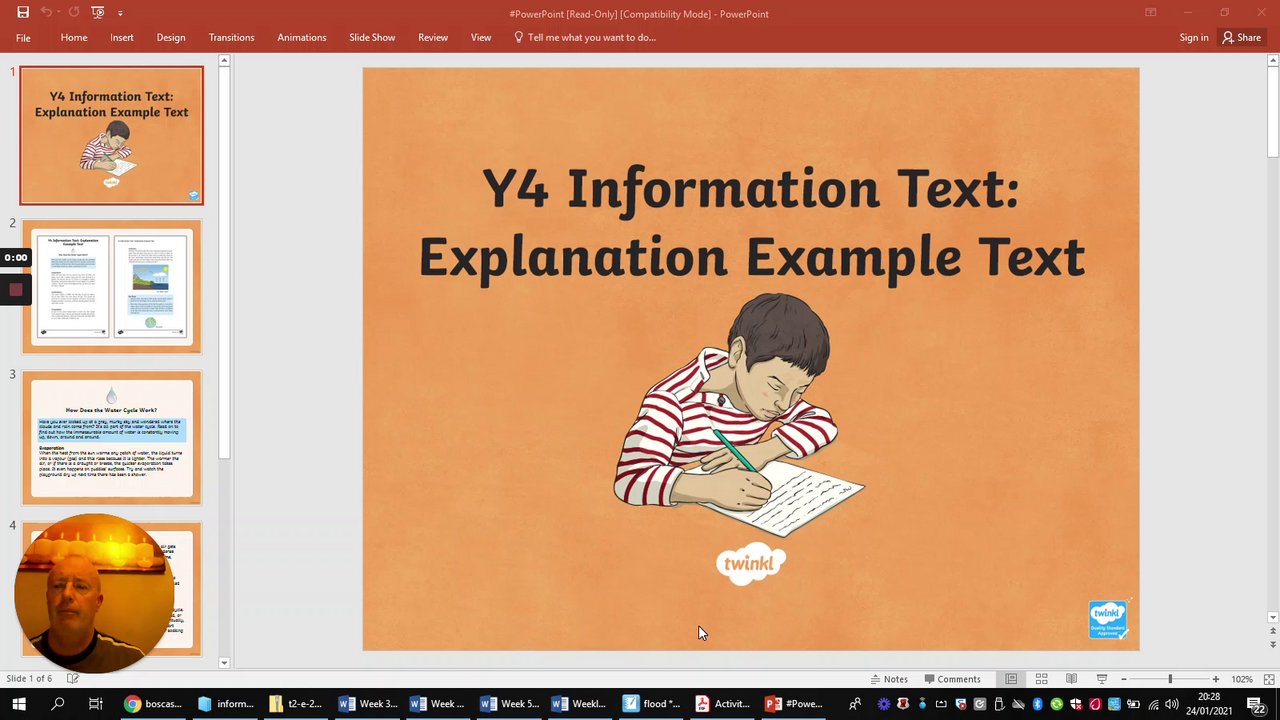Click Wi-Fi network icon in system tray
This screenshot has height=720, width=1280.
[x=1152, y=704]
